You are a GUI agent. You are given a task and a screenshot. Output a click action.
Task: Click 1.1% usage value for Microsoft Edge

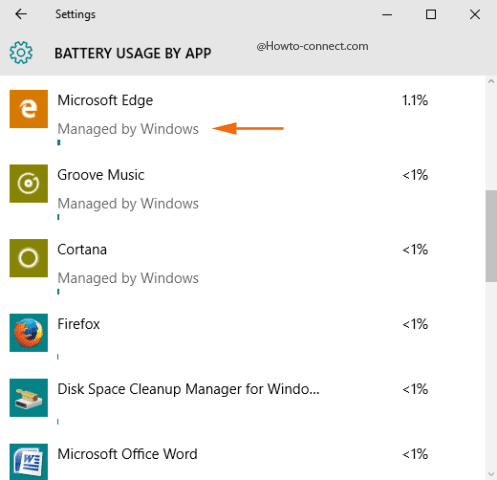click(x=415, y=100)
